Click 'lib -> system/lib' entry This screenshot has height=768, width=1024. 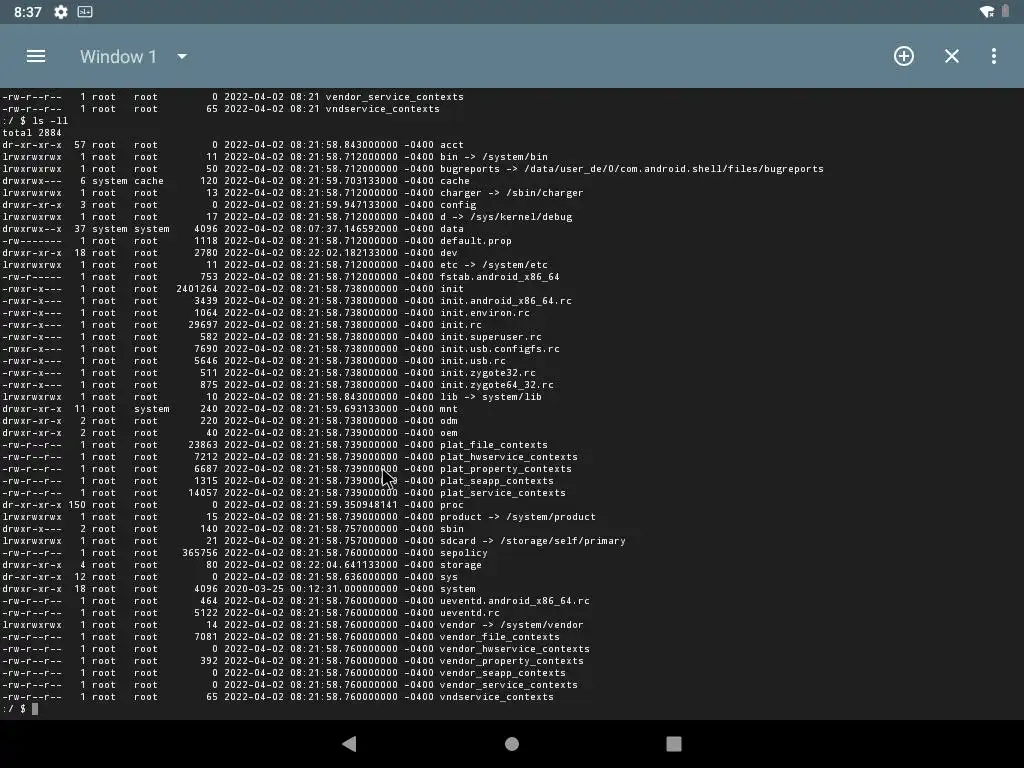490,397
